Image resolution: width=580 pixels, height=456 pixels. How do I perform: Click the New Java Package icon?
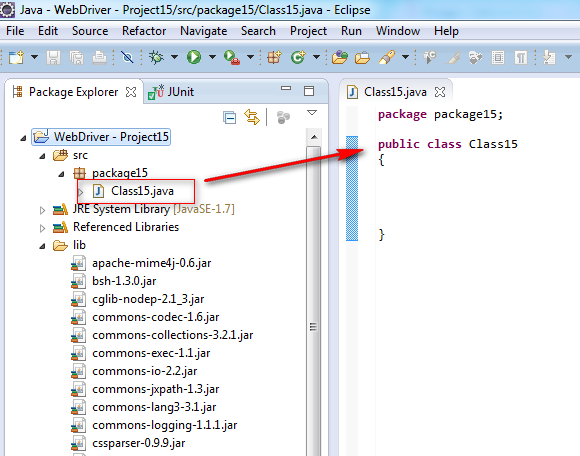(274, 57)
